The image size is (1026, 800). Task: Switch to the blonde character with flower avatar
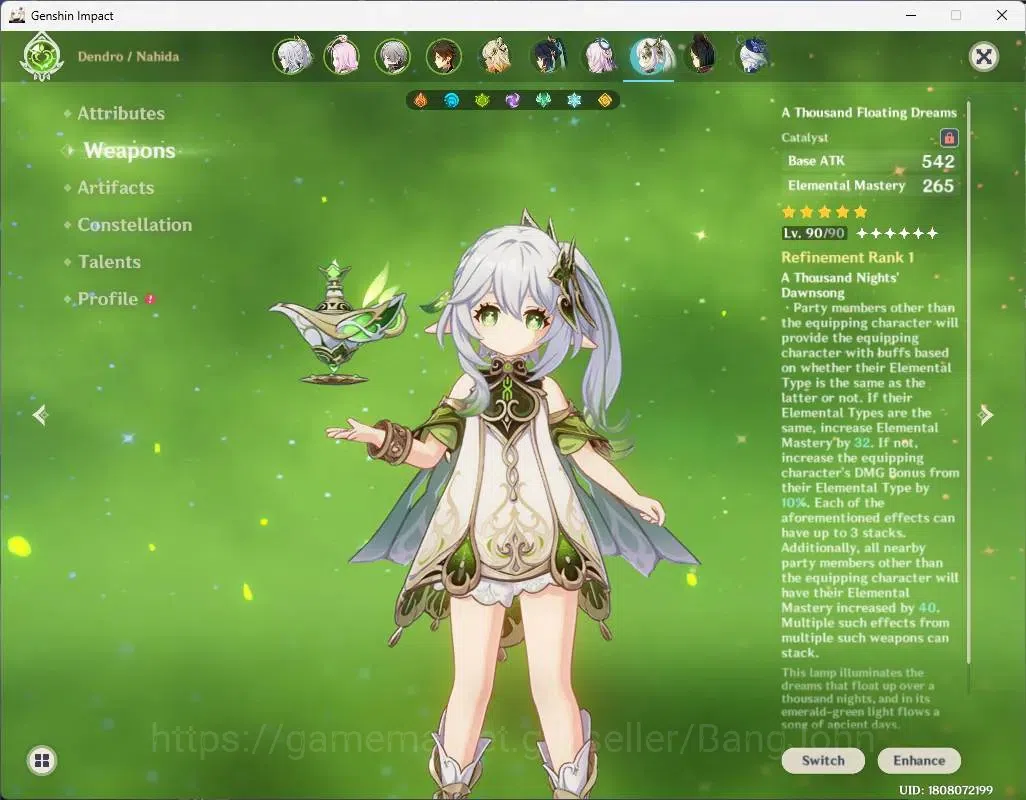point(495,56)
